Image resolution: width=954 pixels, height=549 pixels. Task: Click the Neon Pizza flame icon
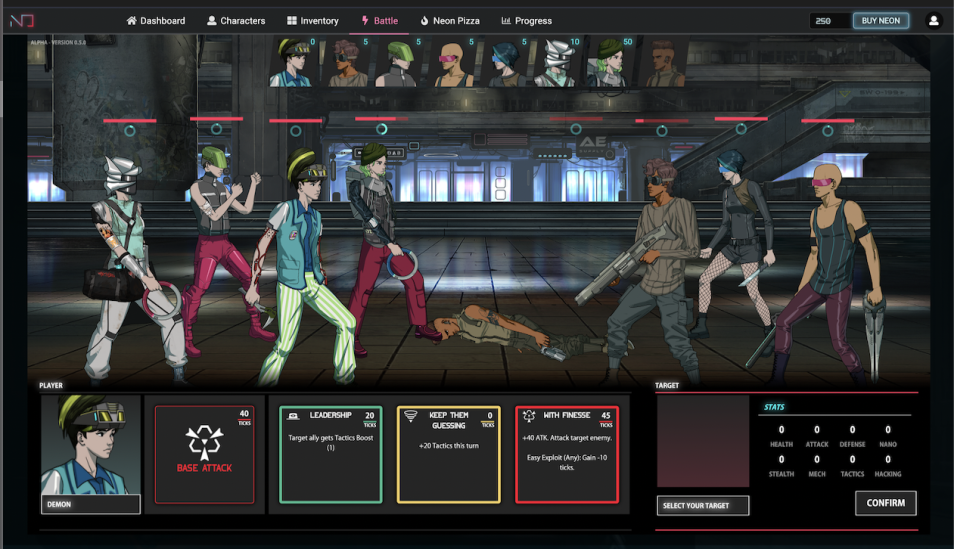[x=424, y=21]
